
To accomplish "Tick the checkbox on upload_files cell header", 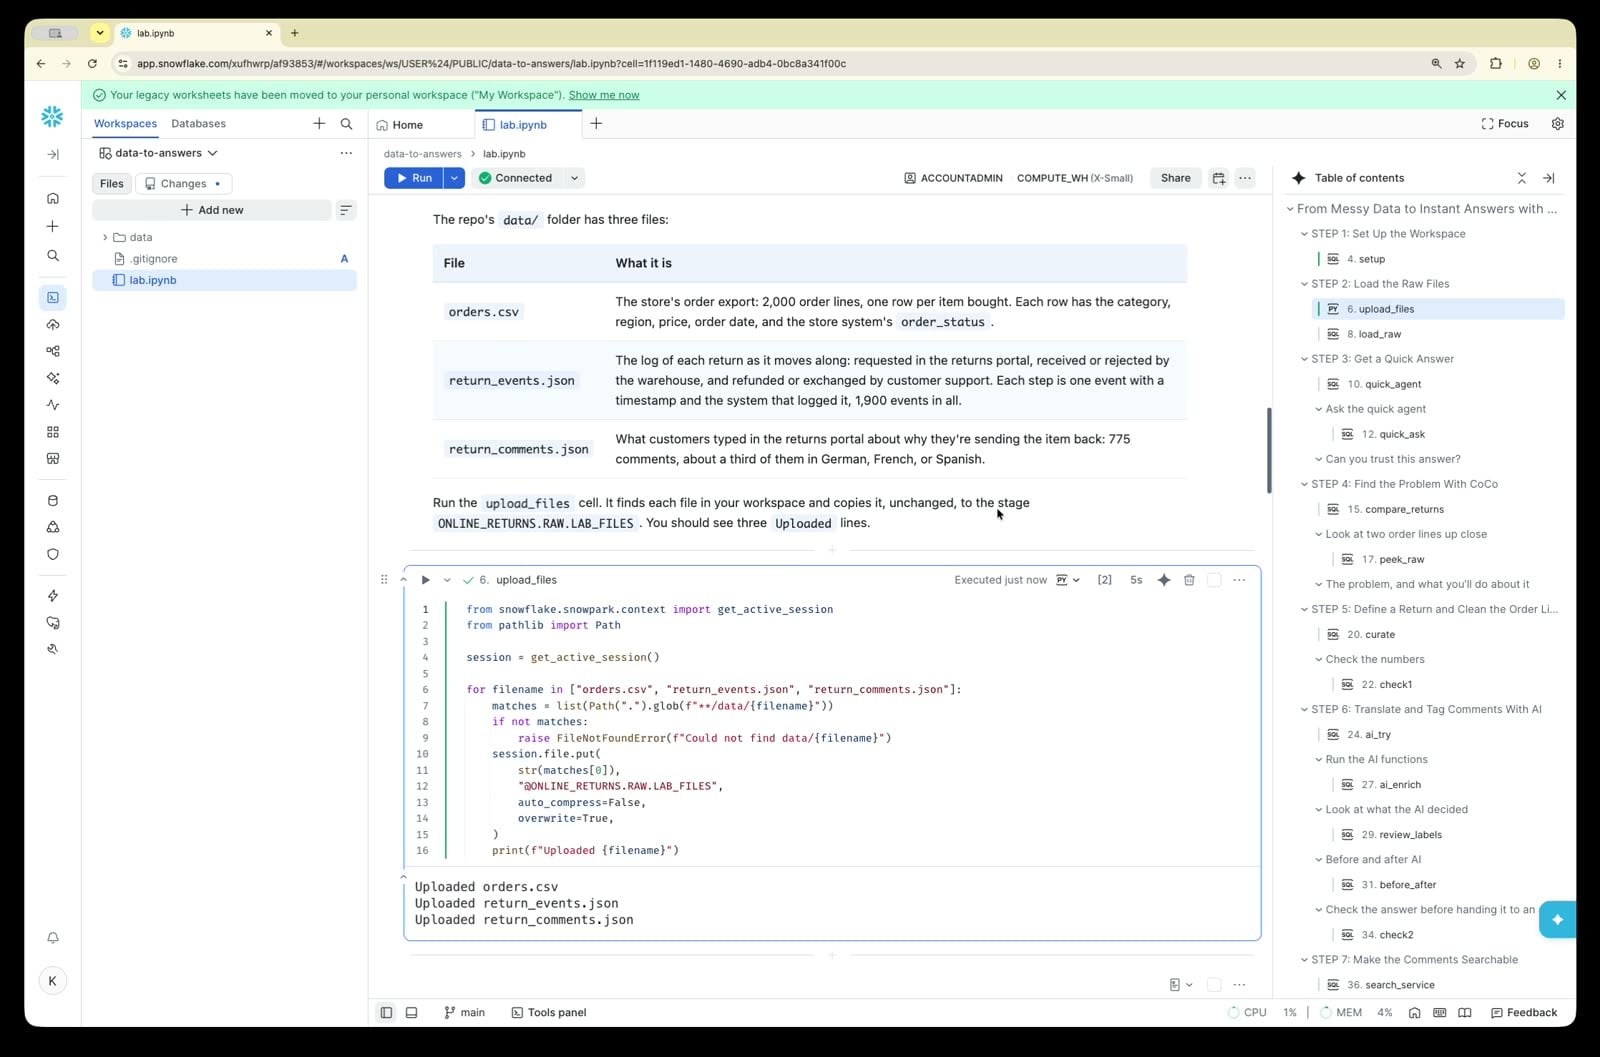I will tap(1214, 580).
